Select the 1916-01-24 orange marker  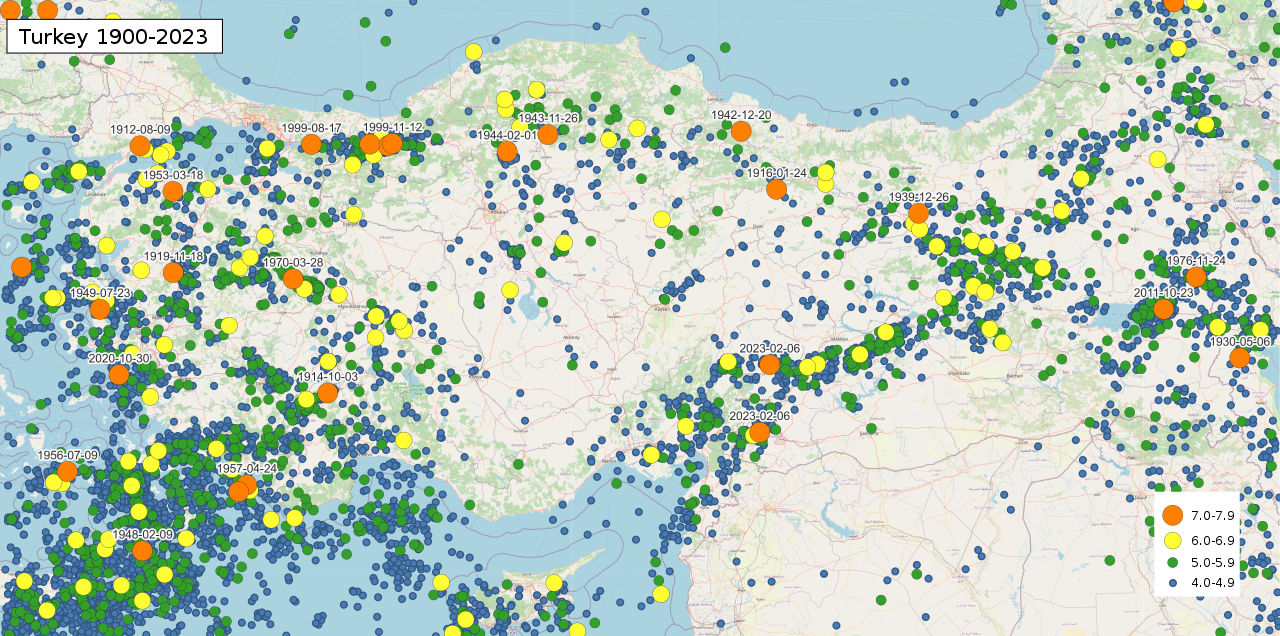click(x=776, y=189)
